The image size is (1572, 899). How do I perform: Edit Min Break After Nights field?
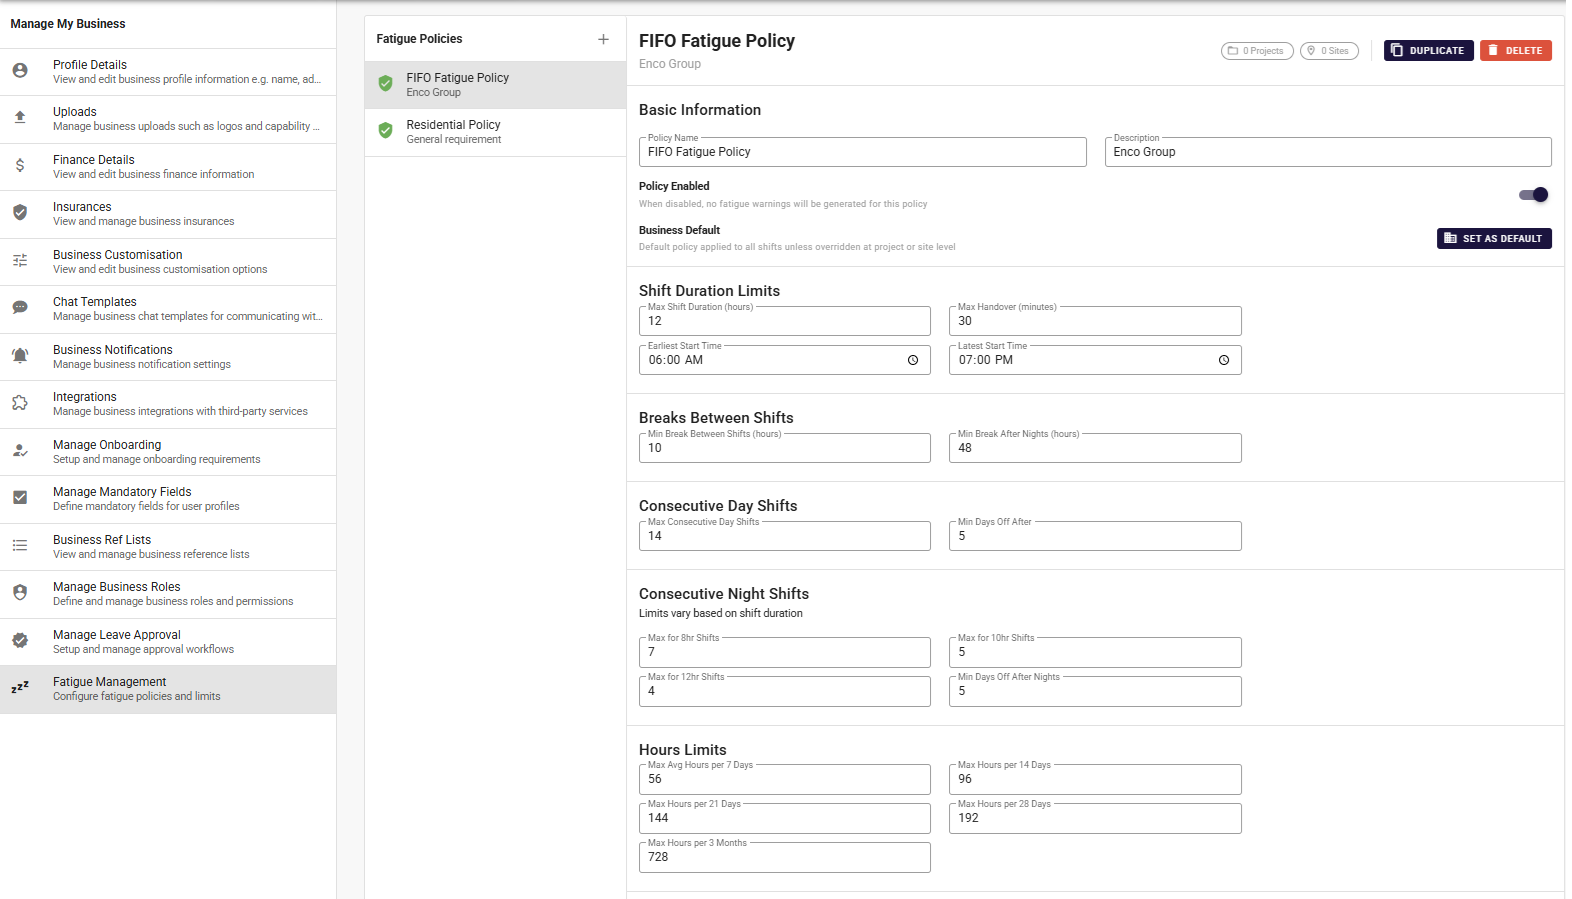(1095, 448)
